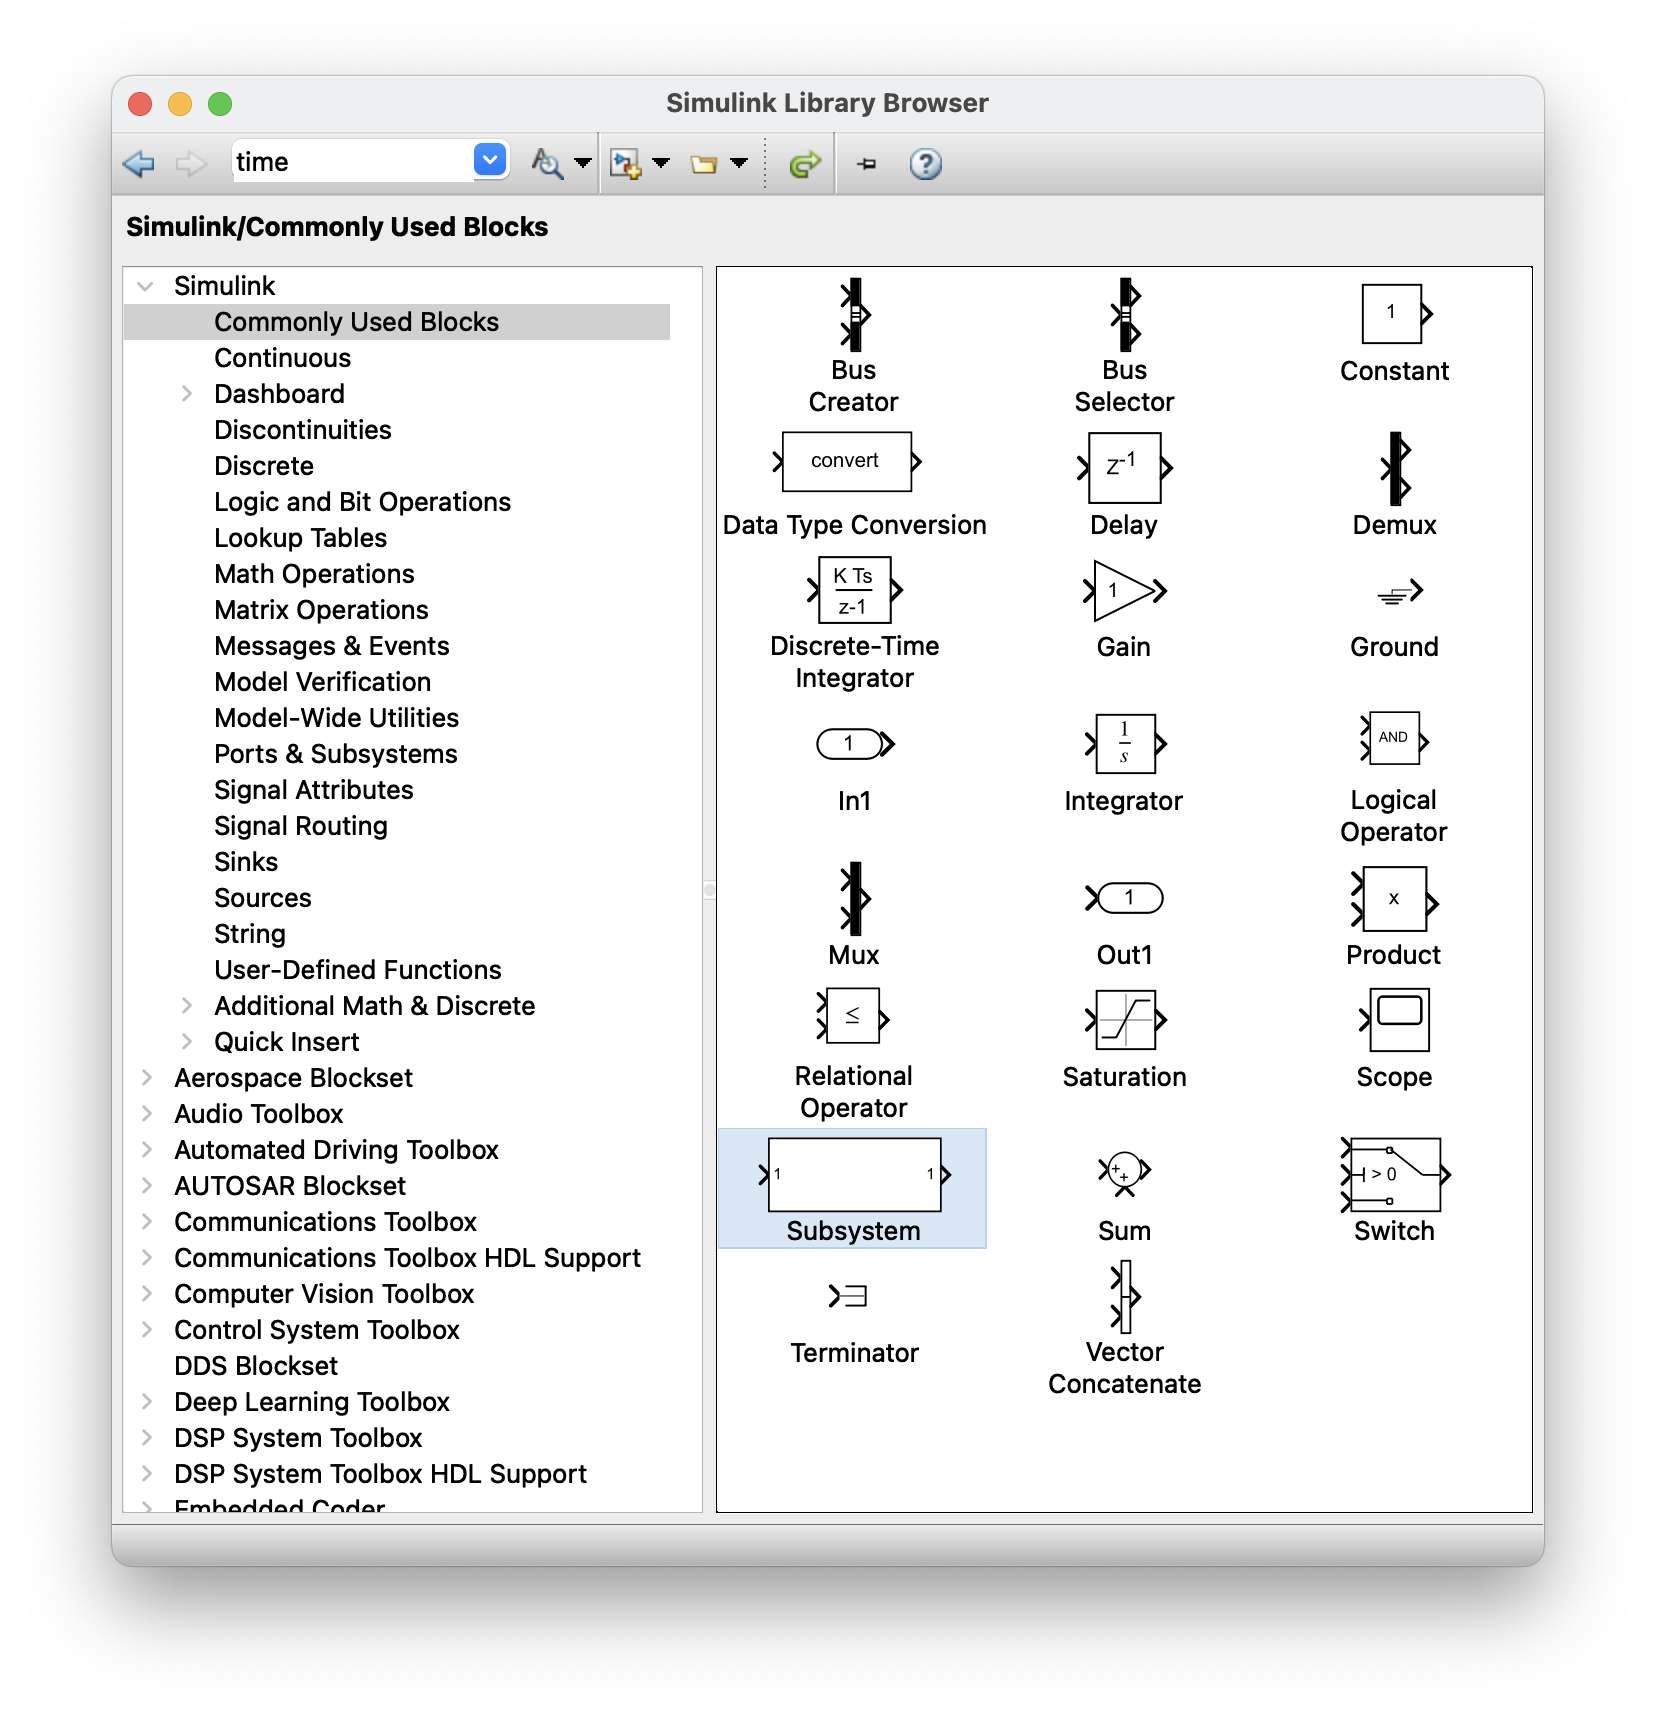Select User-Defined Functions library
The width and height of the screenshot is (1656, 1714).
[x=358, y=970]
